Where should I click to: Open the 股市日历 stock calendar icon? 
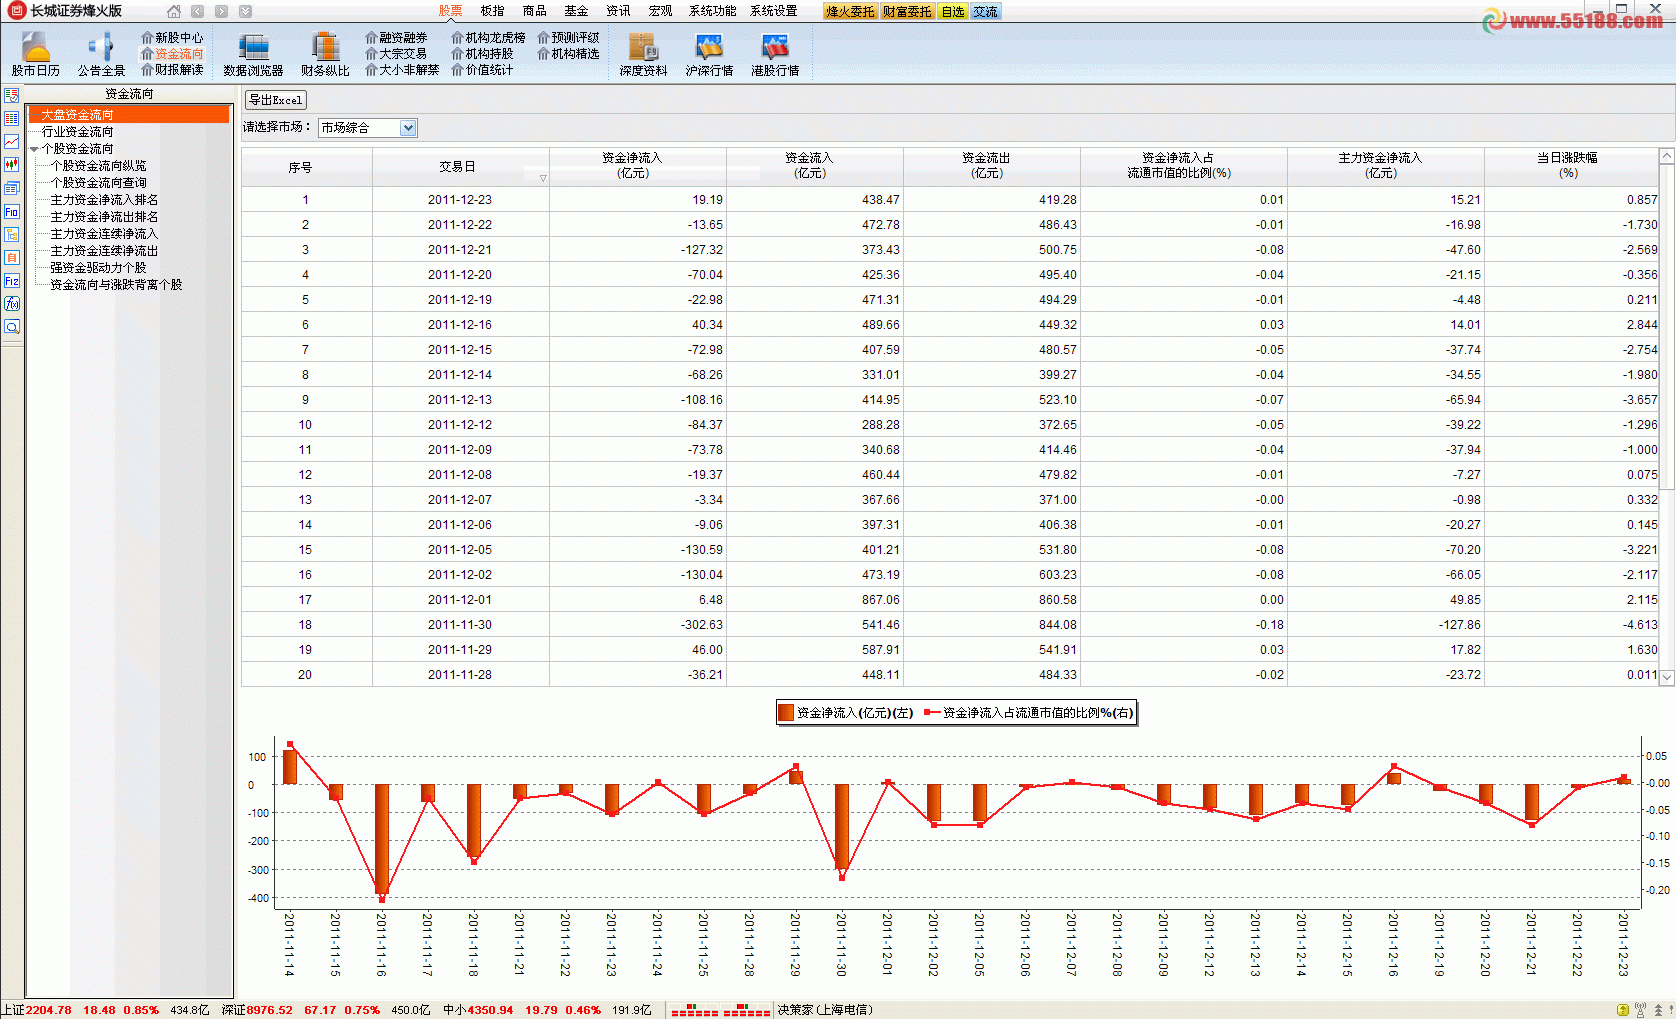pyautogui.click(x=36, y=54)
